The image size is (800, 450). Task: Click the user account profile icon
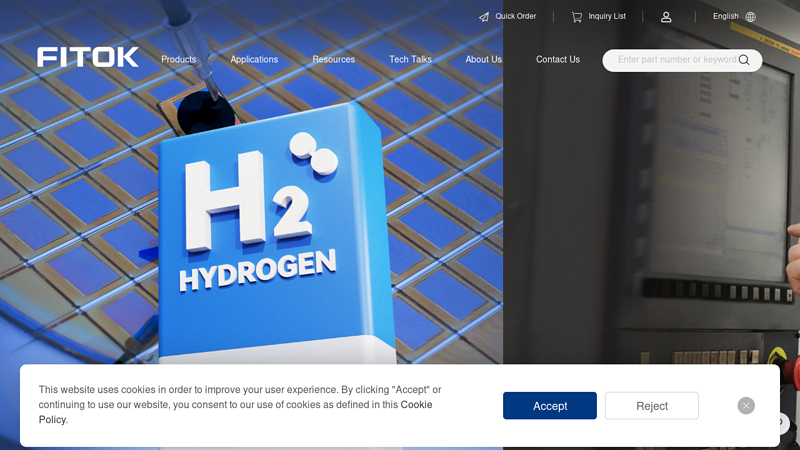pyautogui.click(x=666, y=17)
